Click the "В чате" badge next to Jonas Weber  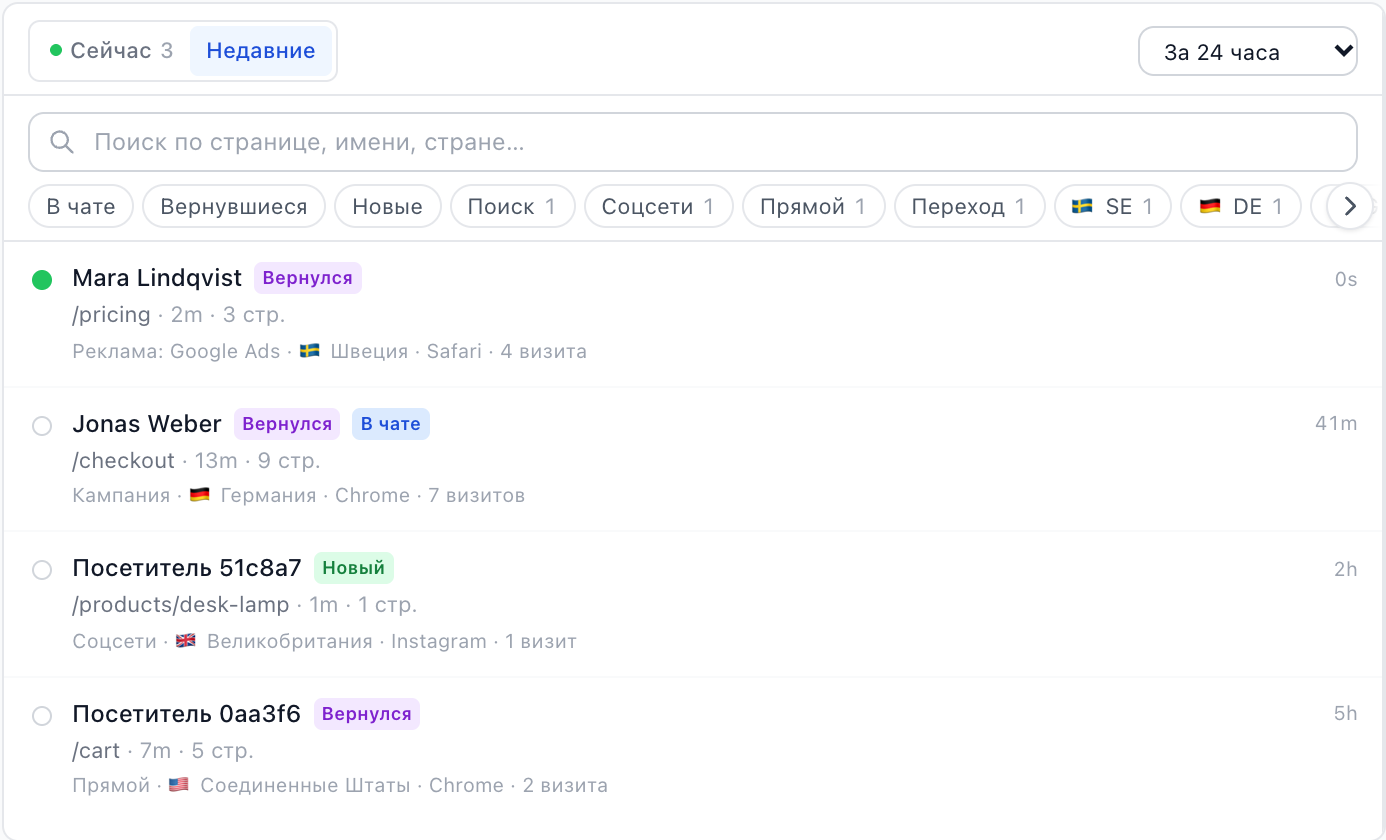[391, 424]
